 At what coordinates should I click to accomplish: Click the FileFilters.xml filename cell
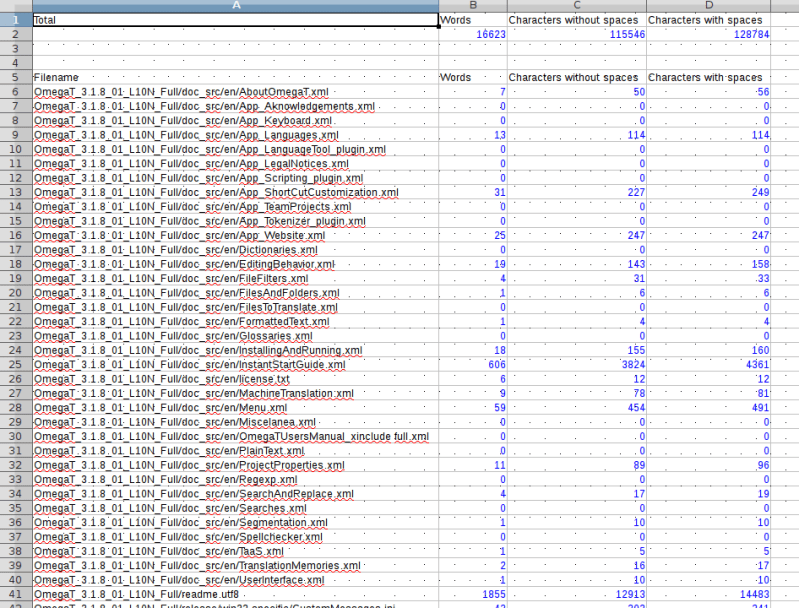pos(235,278)
